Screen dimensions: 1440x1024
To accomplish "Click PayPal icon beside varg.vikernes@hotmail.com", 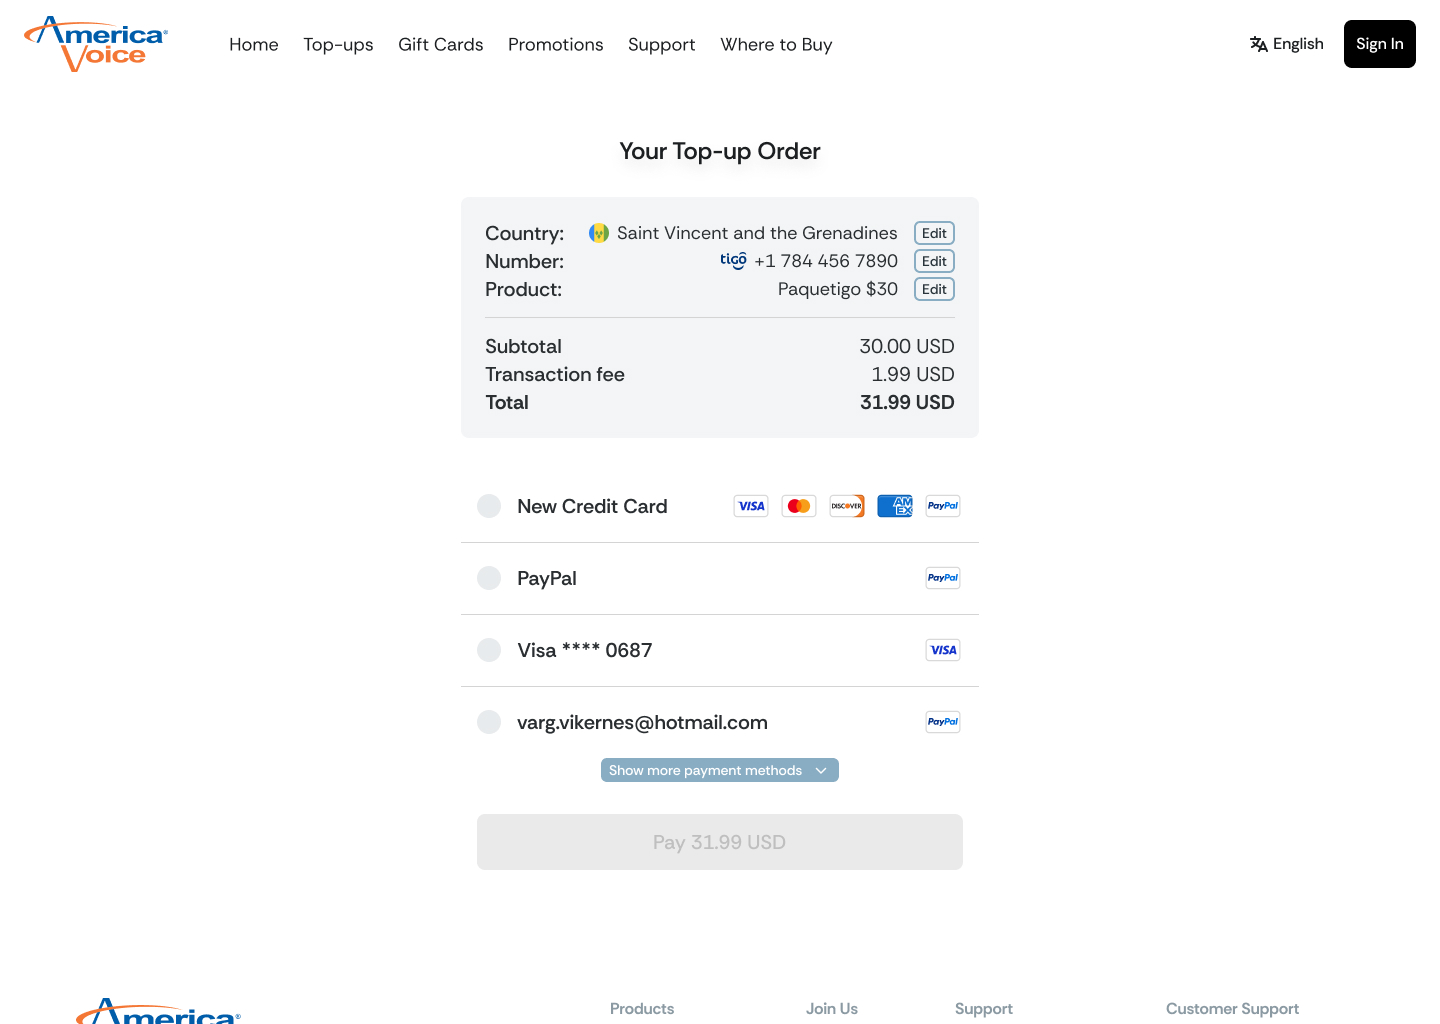I will [x=943, y=722].
